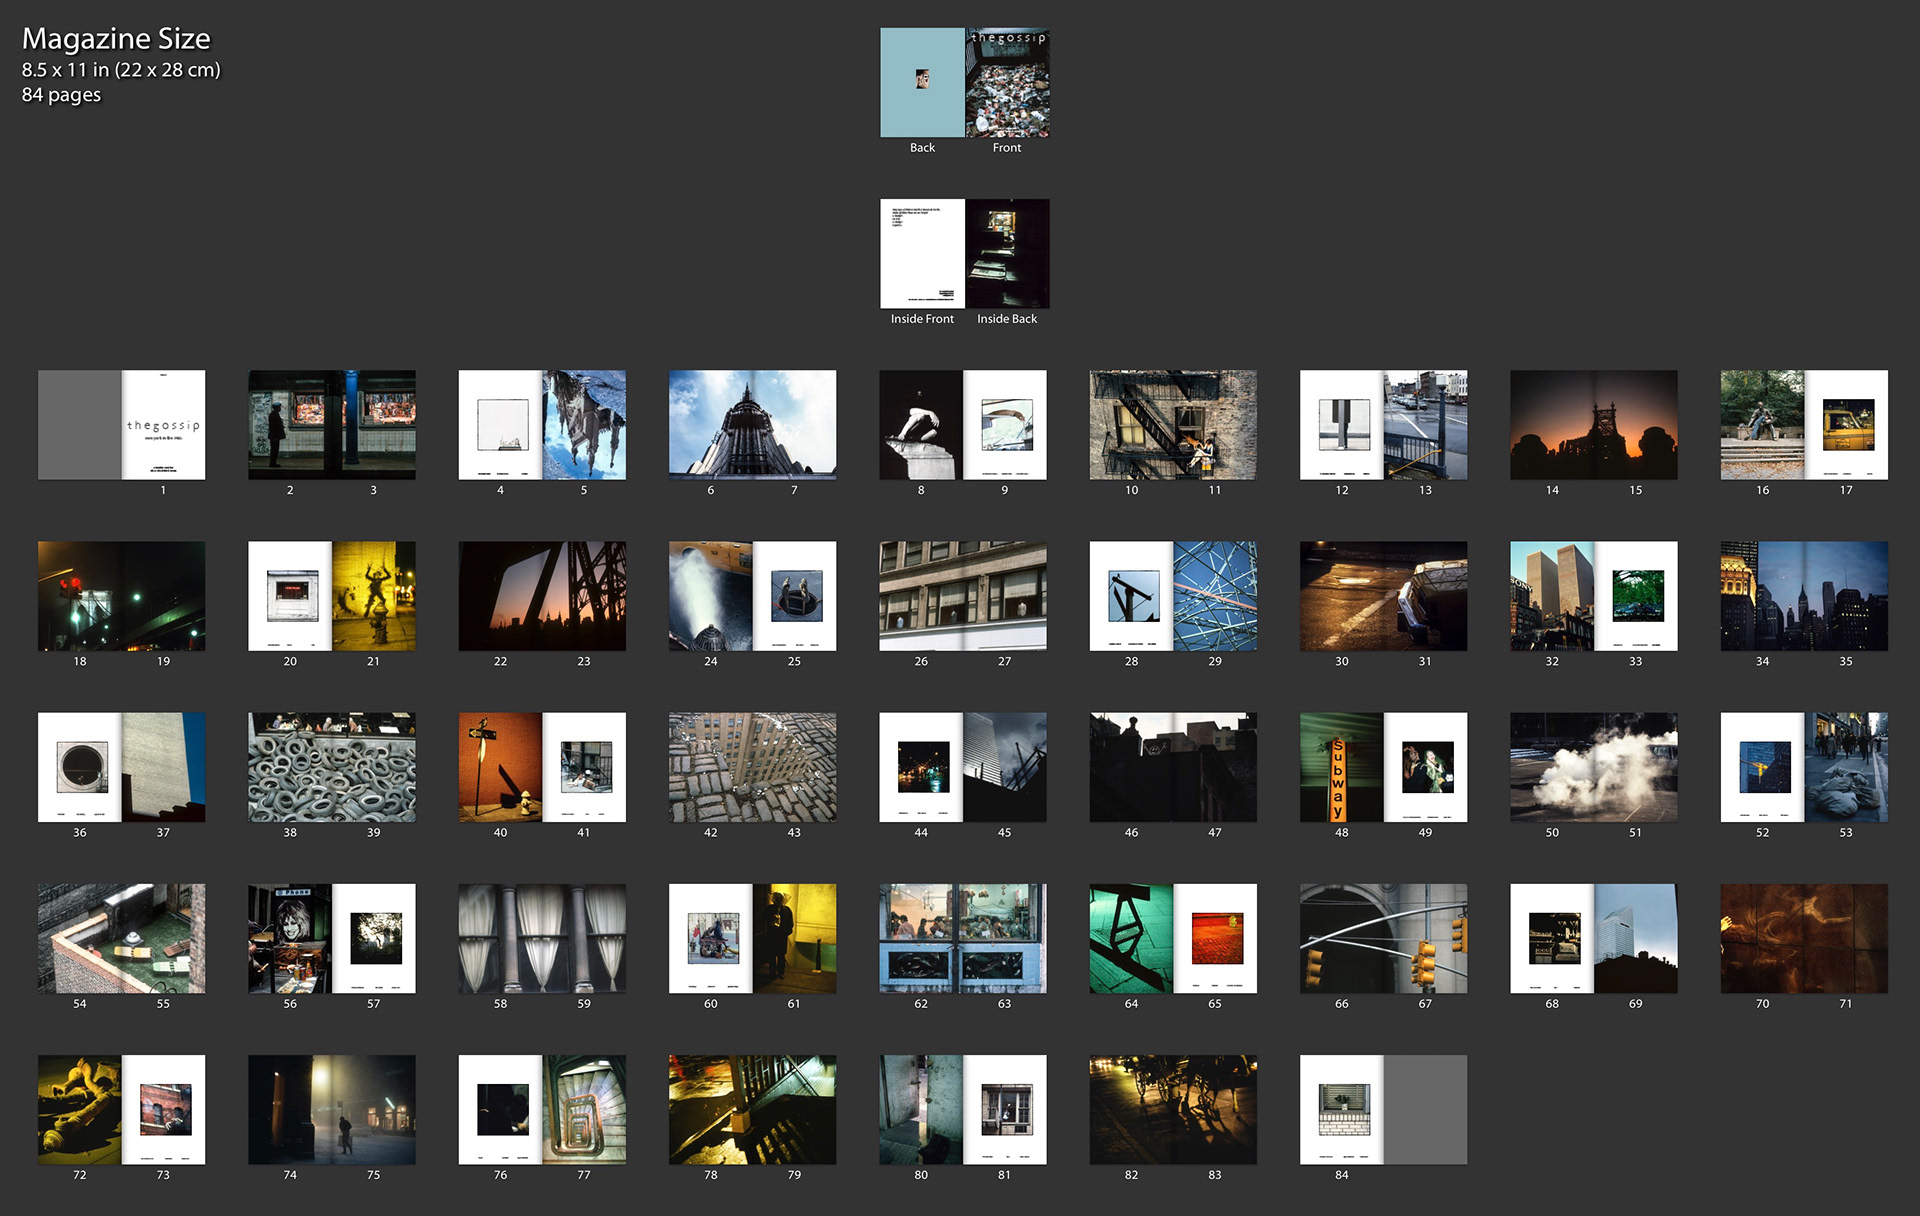Select the skyscraper spread pages 6-7
Screen dimensions: 1920x1216
click(x=752, y=425)
